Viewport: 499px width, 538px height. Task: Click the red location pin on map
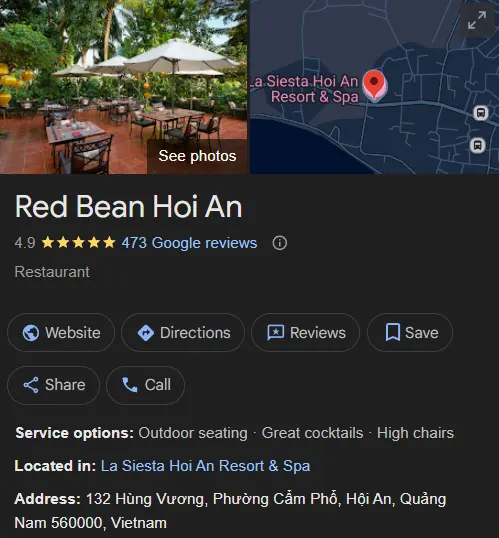[374, 85]
